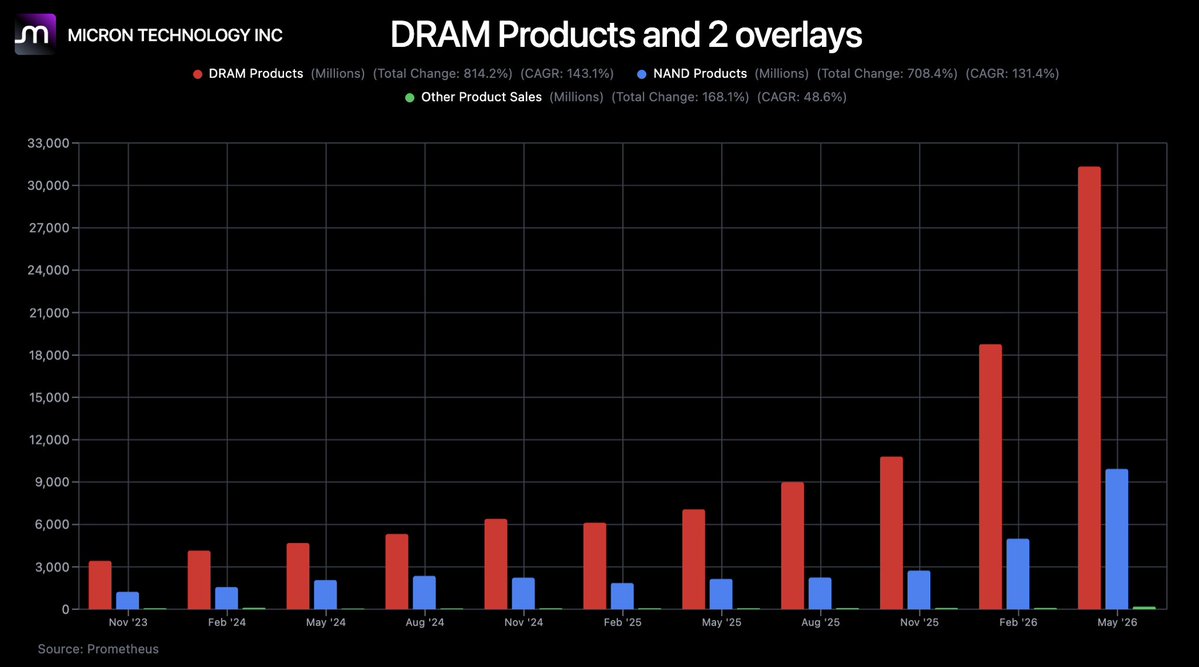Click the May '24 x-axis label
Screen dimensions: 1199x667
[x=326, y=623]
